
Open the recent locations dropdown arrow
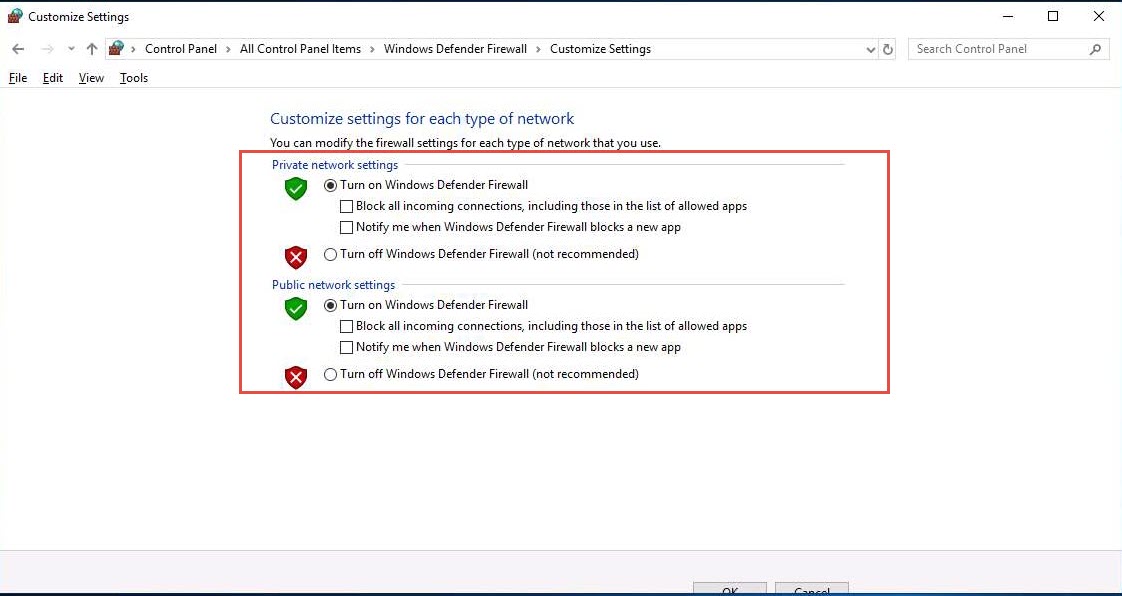point(71,49)
